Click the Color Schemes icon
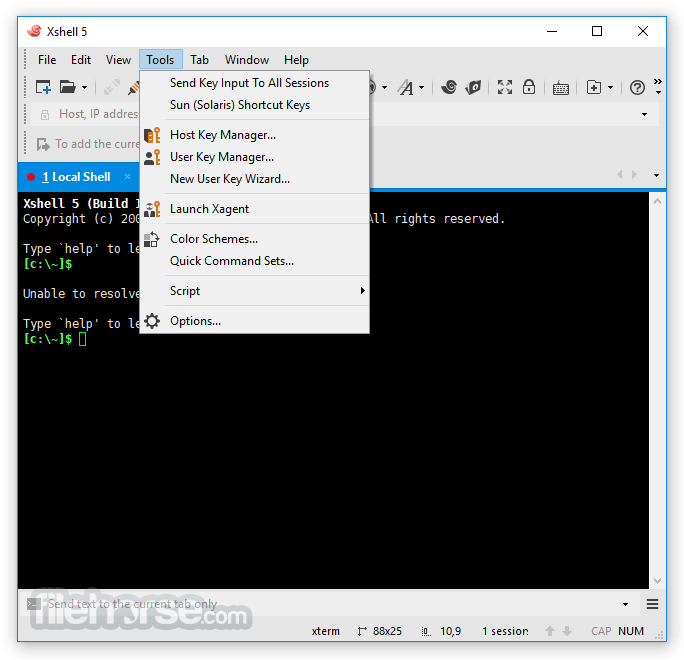Image resolution: width=684 pixels, height=660 pixels. pos(152,239)
